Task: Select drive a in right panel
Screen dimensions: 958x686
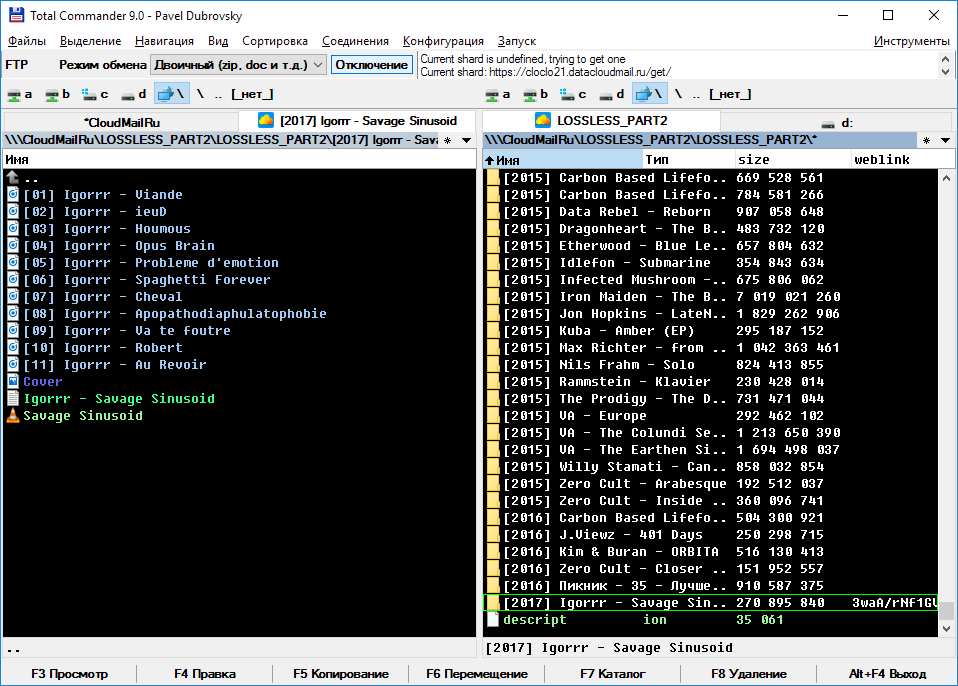Action: [x=497, y=94]
